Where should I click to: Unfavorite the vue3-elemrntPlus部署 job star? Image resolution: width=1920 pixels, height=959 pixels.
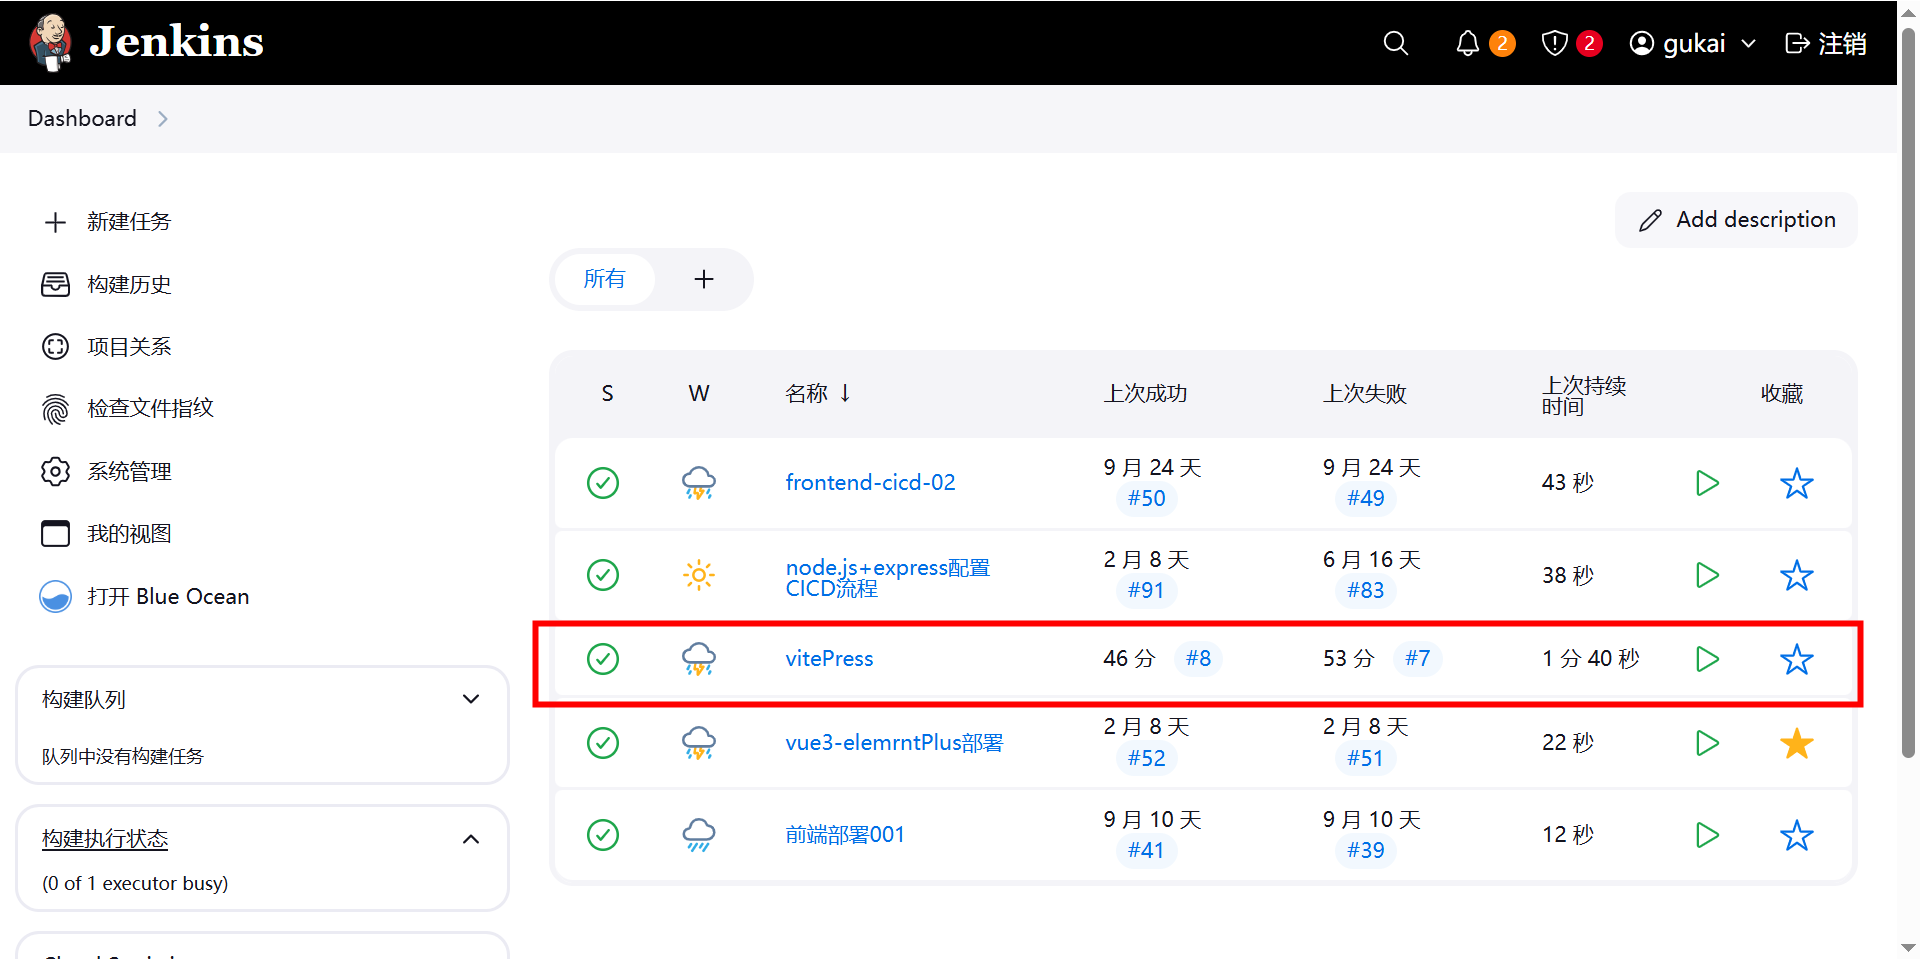click(1796, 743)
